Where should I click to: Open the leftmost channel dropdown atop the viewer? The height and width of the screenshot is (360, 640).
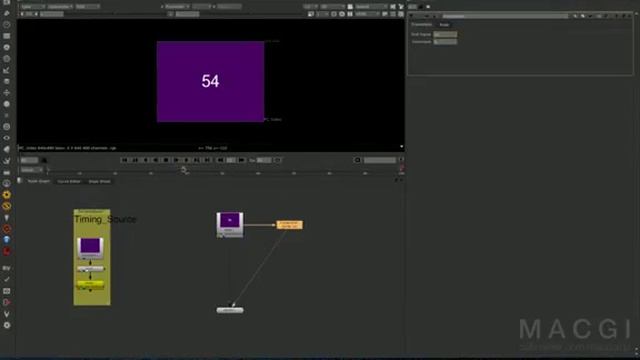[x=32, y=7]
